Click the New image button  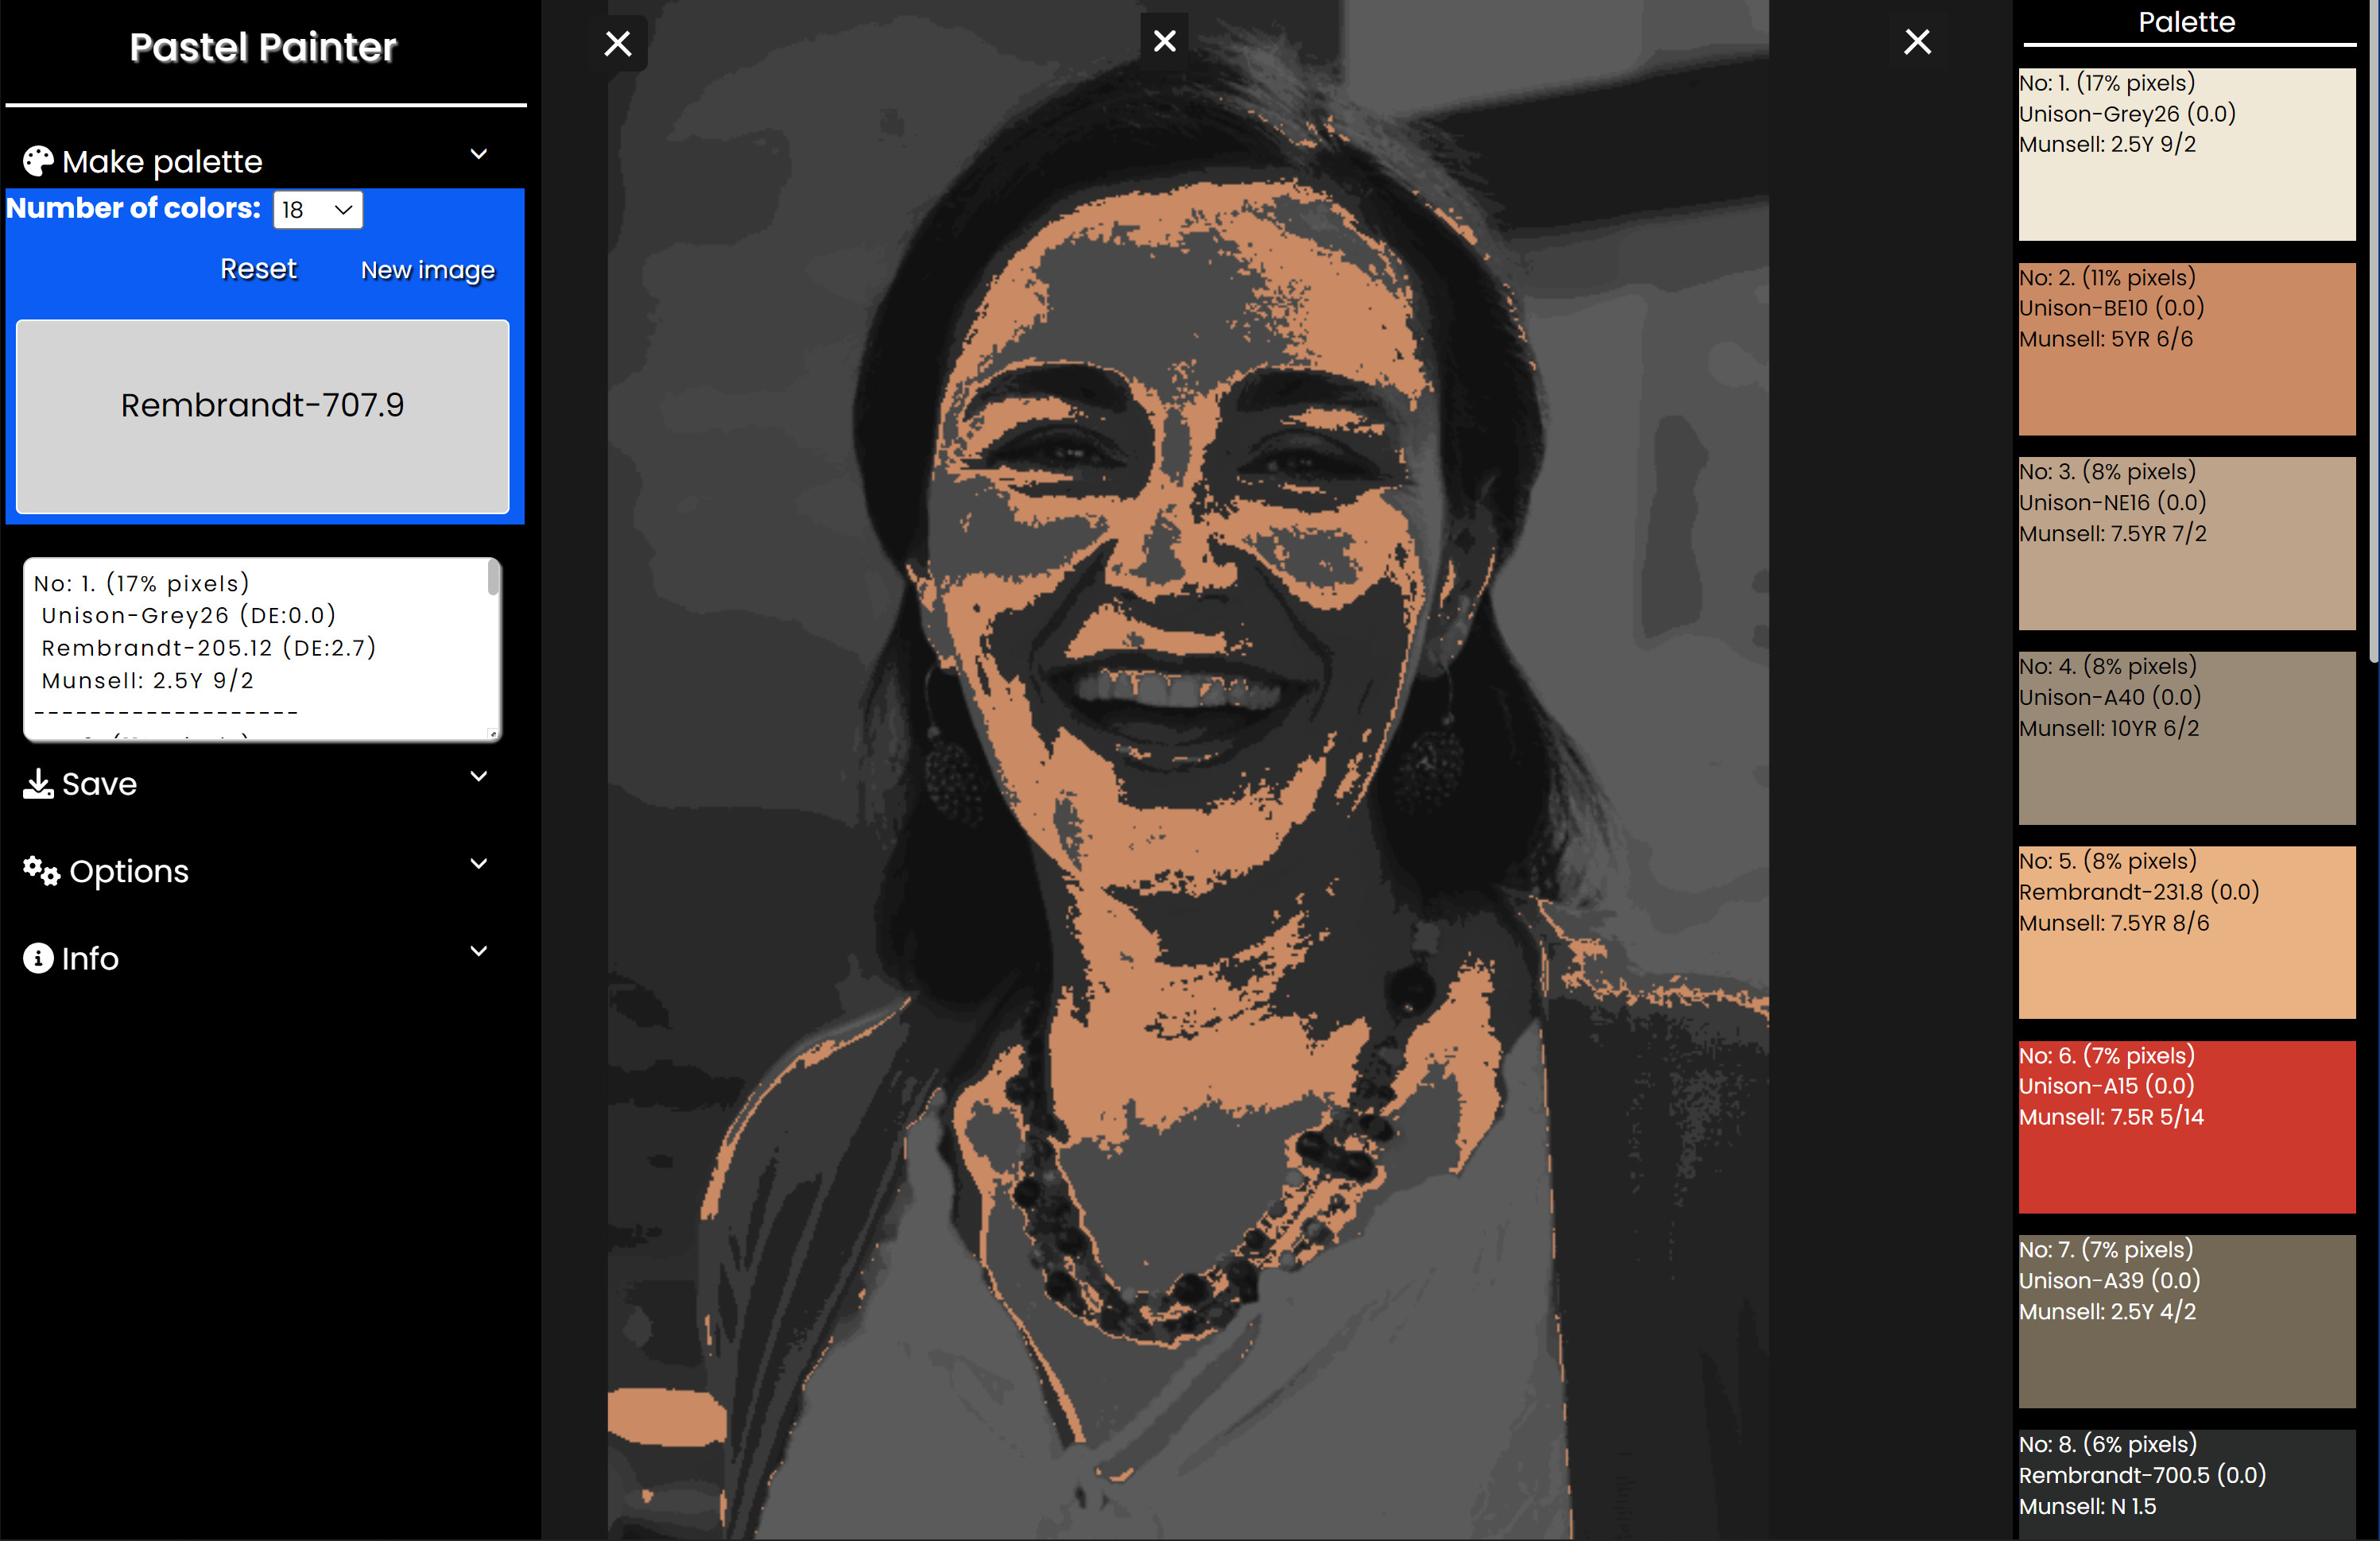(427, 270)
